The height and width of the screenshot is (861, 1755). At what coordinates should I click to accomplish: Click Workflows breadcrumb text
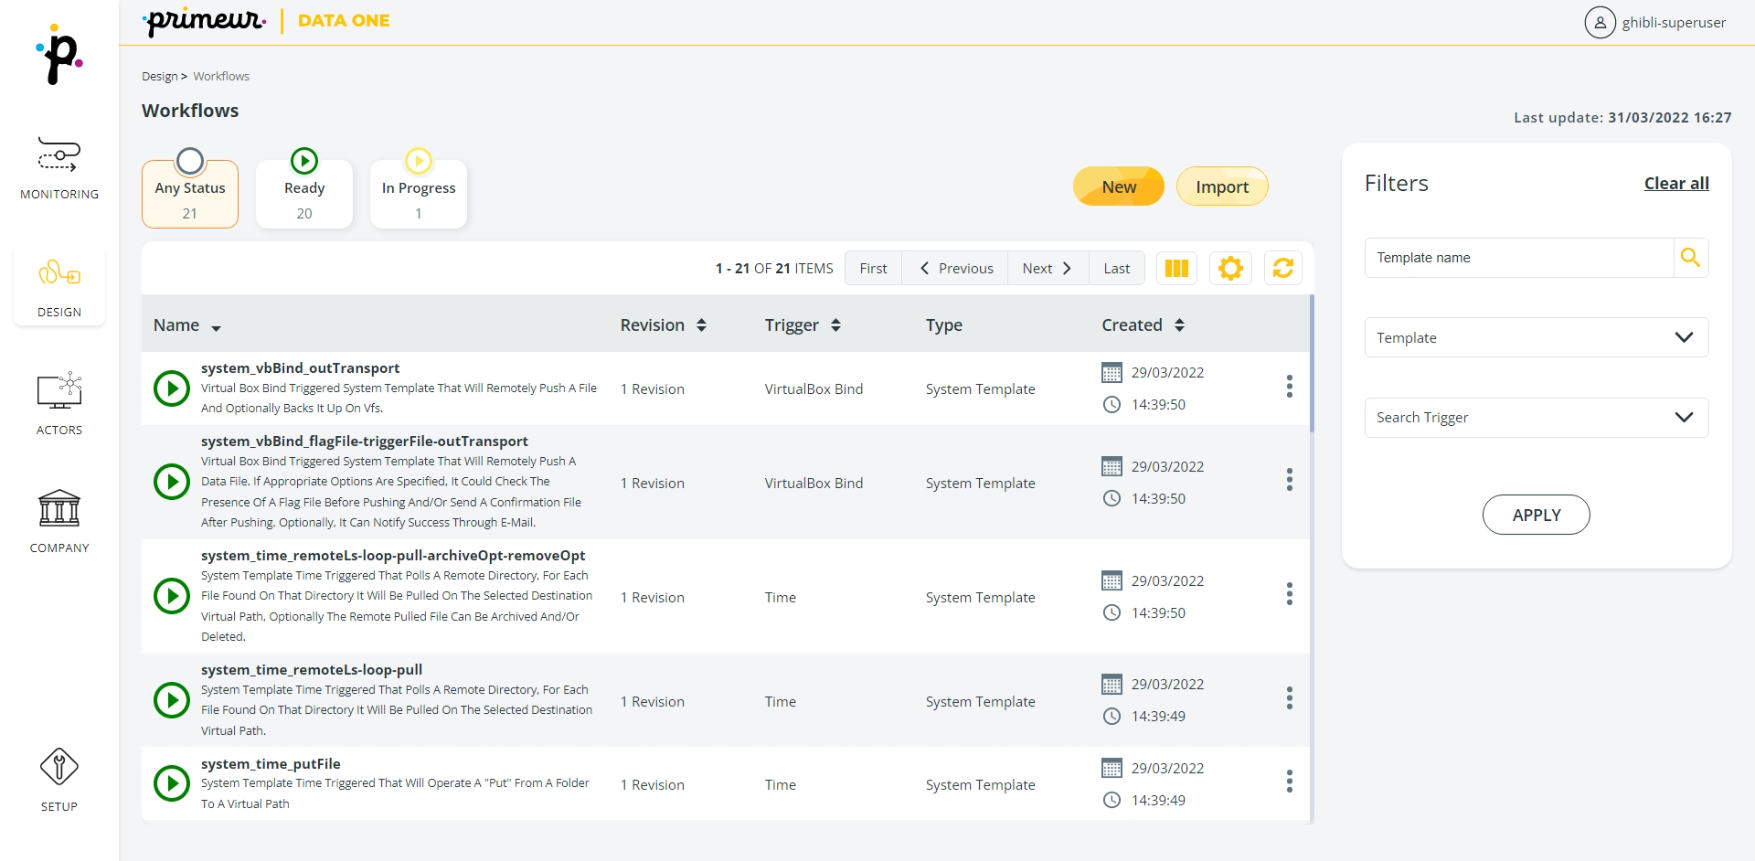coord(221,76)
